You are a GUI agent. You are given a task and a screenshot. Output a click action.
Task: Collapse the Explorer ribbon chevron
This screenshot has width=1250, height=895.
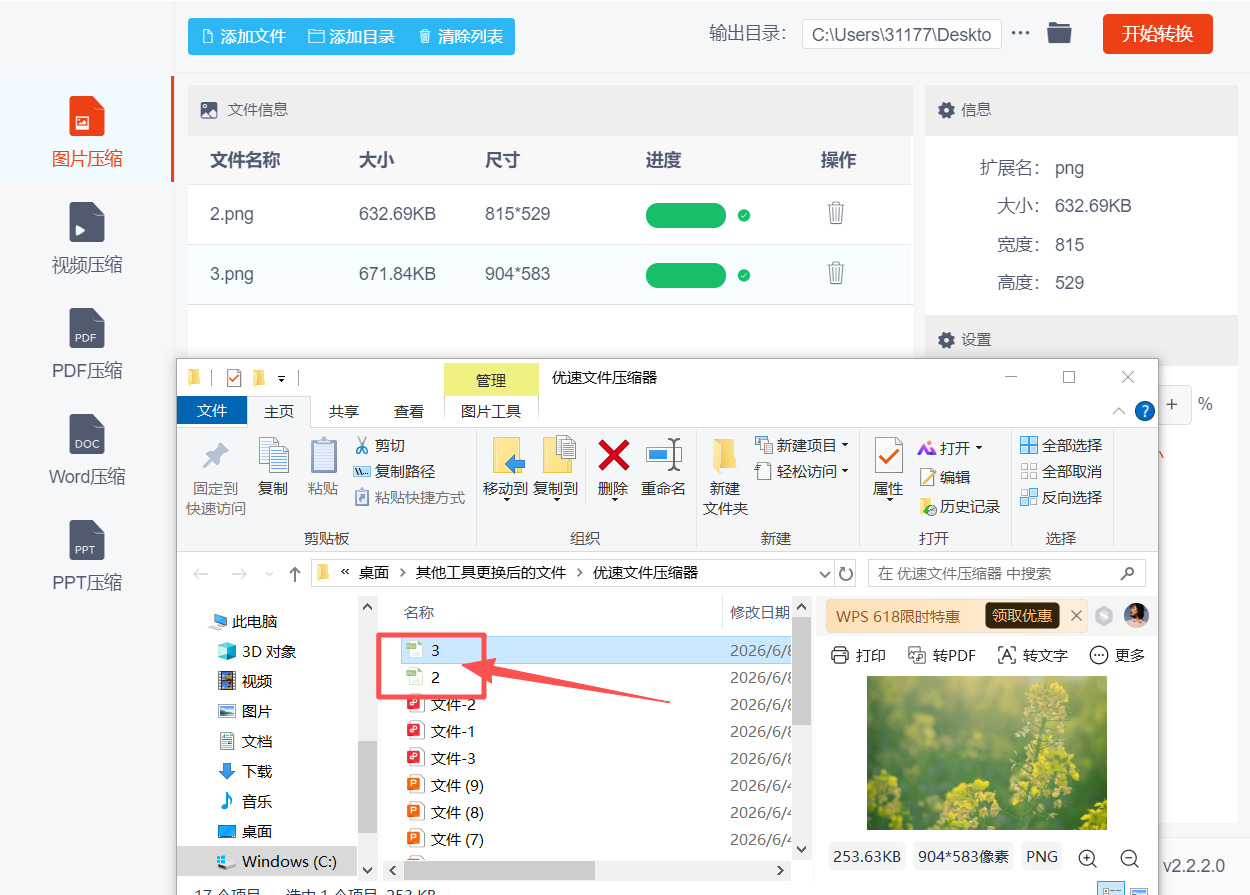(x=1119, y=410)
